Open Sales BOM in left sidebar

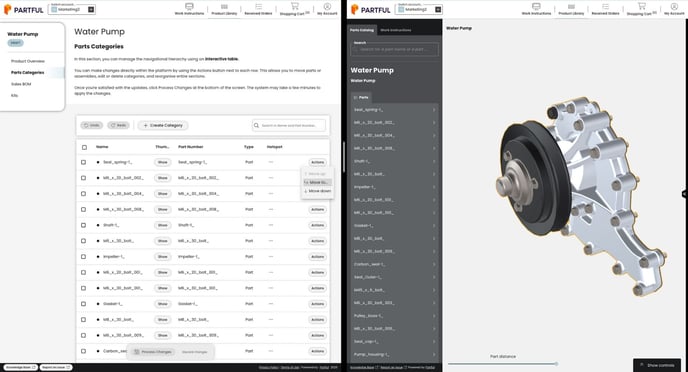pos(21,84)
